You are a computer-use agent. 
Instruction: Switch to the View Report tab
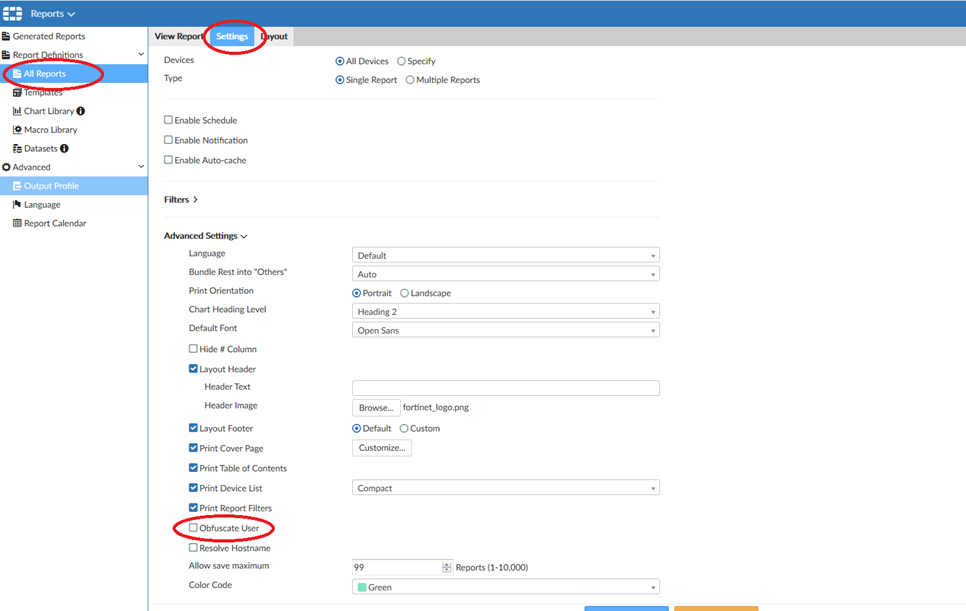click(x=179, y=36)
